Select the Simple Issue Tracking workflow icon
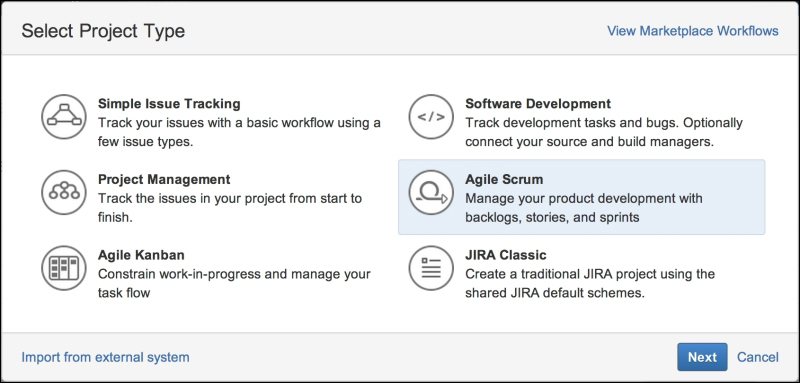Screen dimensions: 800x383 [64, 117]
